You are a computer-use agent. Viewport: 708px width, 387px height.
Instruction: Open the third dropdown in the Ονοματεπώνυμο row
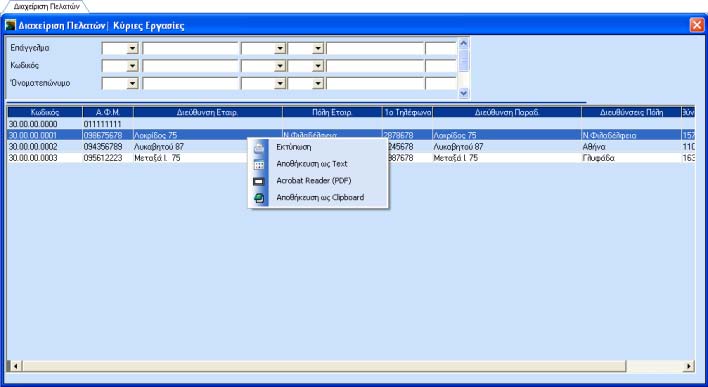pos(318,84)
